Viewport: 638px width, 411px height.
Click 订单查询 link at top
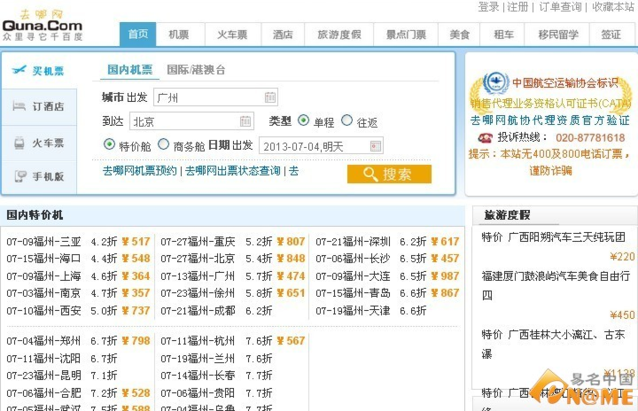(560, 7)
